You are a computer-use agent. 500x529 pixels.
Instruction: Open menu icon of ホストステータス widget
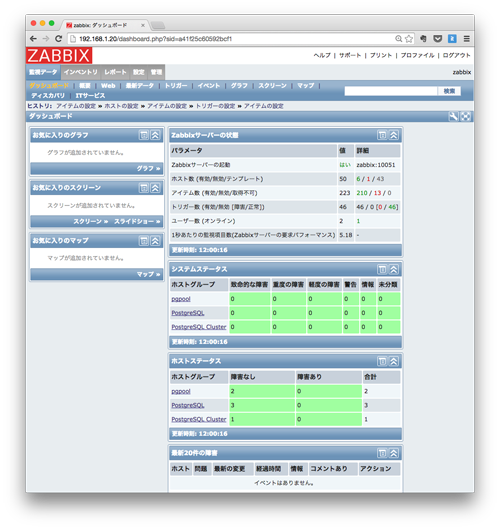(382, 361)
